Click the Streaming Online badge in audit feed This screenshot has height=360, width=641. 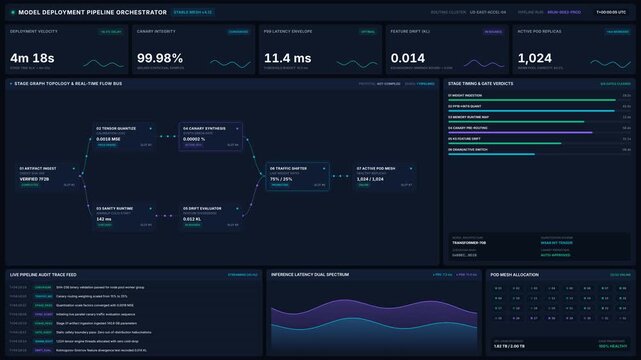243,275
